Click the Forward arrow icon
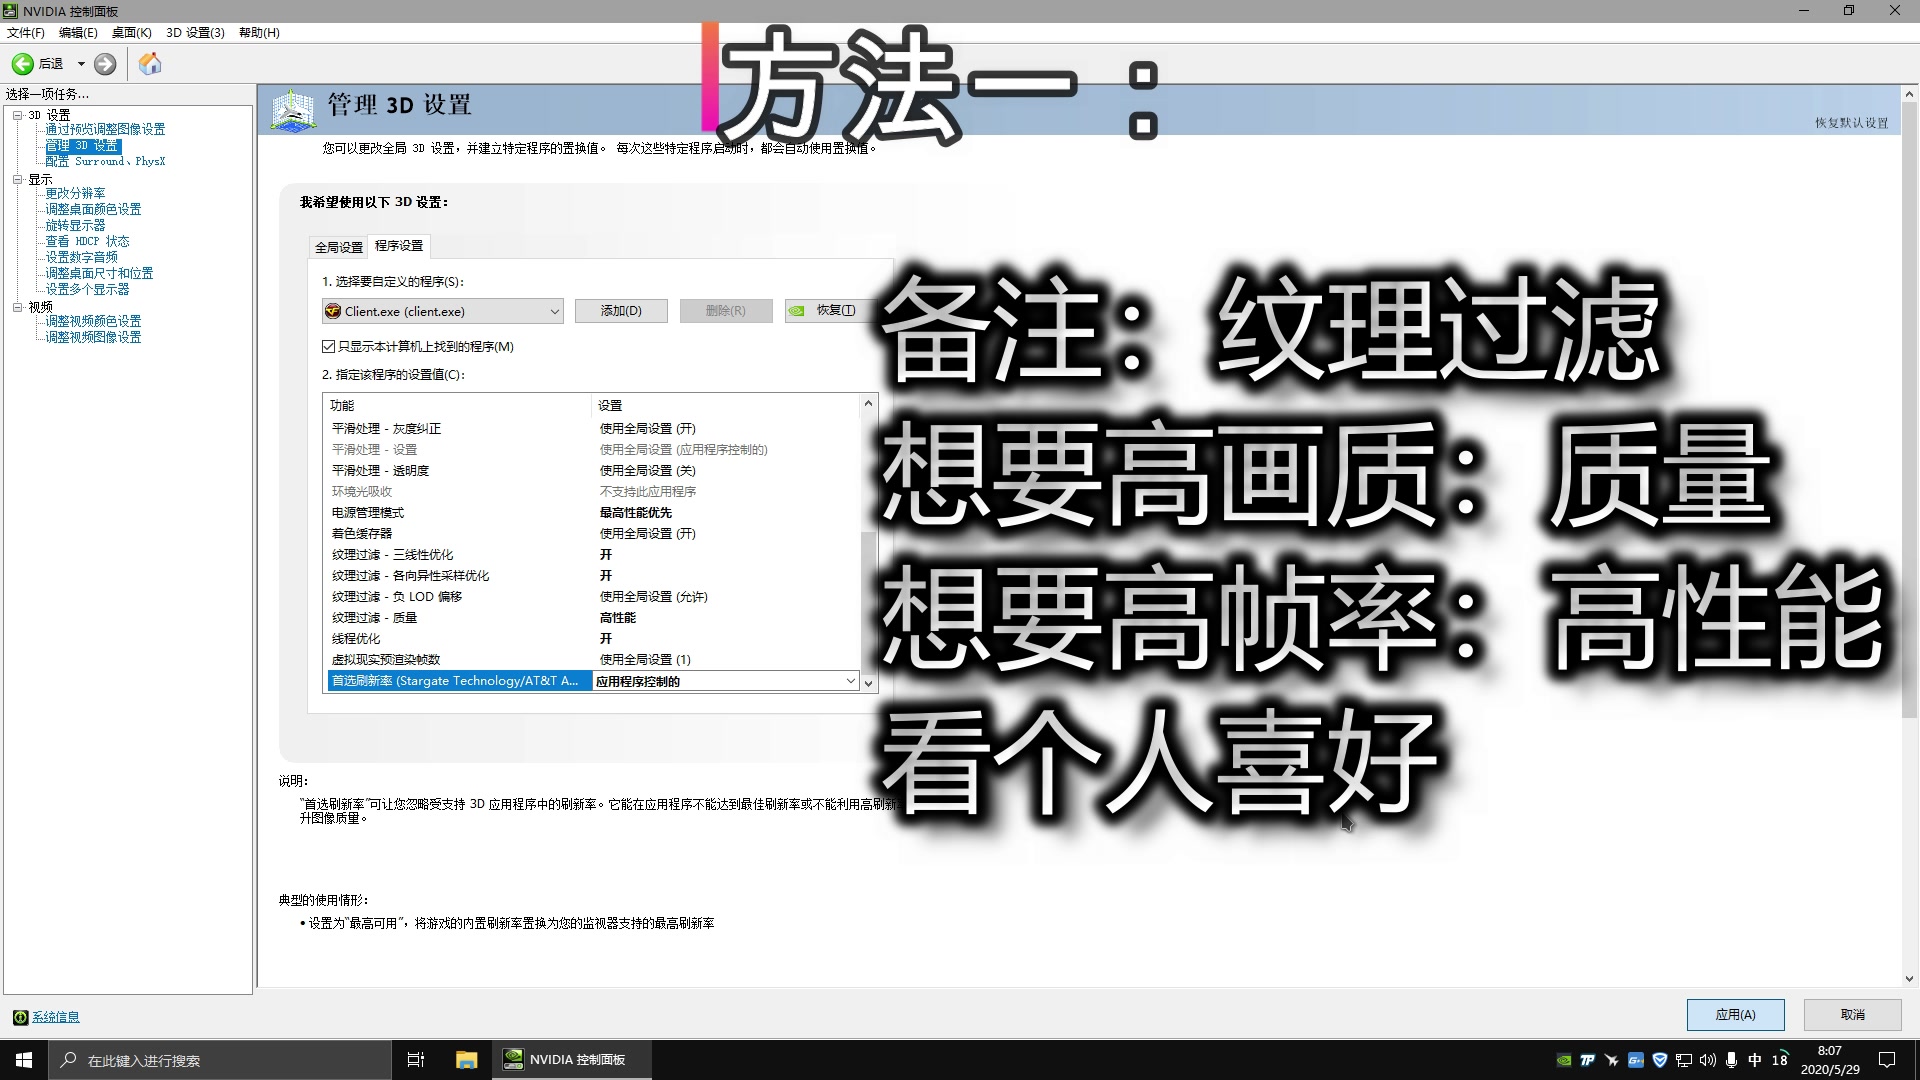The height and width of the screenshot is (1080, 1920). point(105,64)
